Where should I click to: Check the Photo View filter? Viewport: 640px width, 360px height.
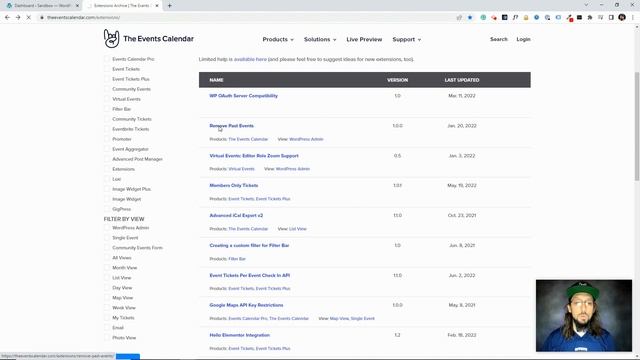coord(107,338)
